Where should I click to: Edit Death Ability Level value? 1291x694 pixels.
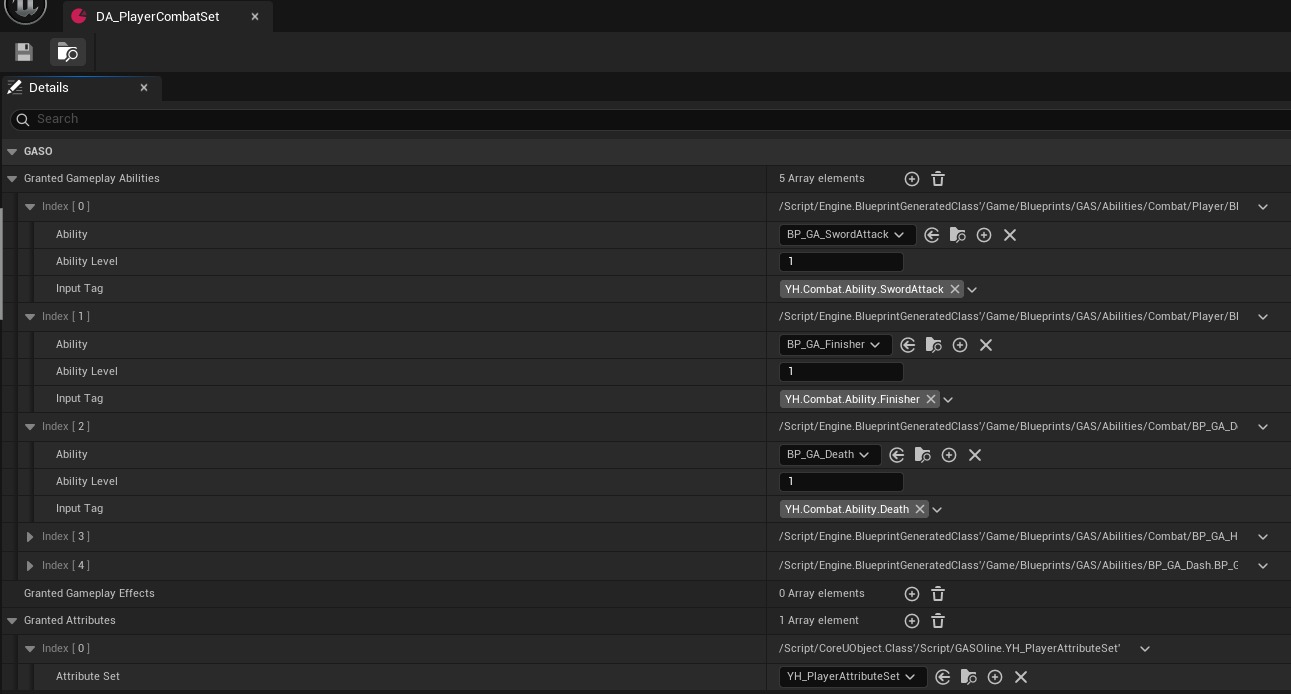(x=841, y=482)
